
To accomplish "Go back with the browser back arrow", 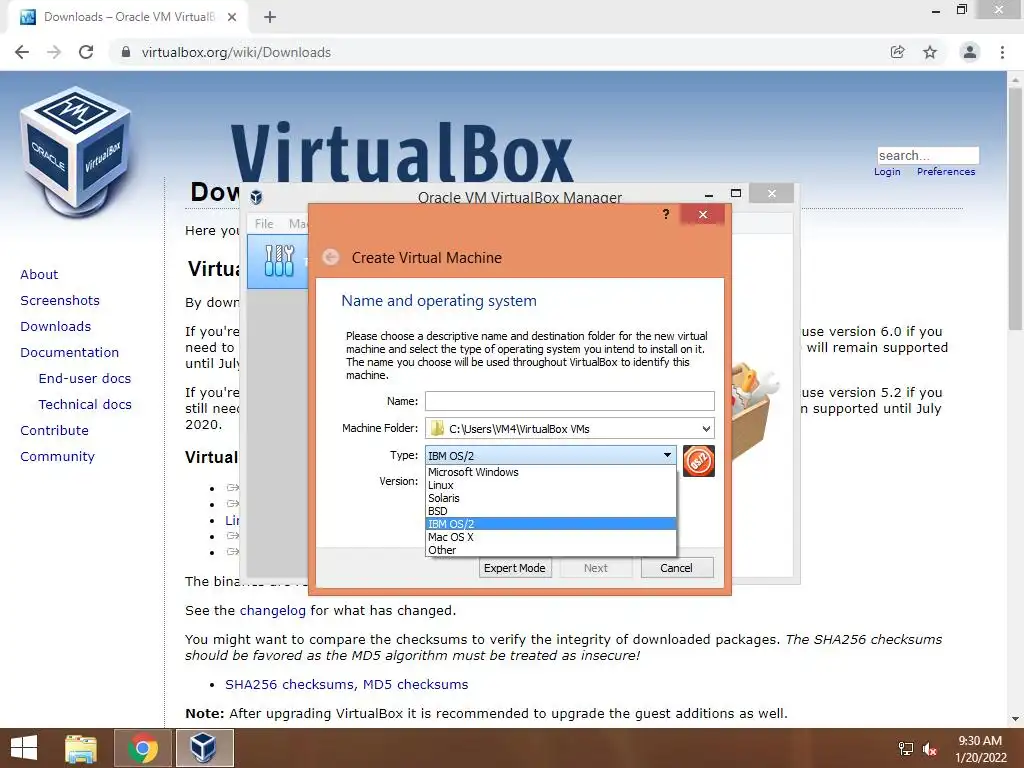I will pyautogui.click(x=22, y=52).
